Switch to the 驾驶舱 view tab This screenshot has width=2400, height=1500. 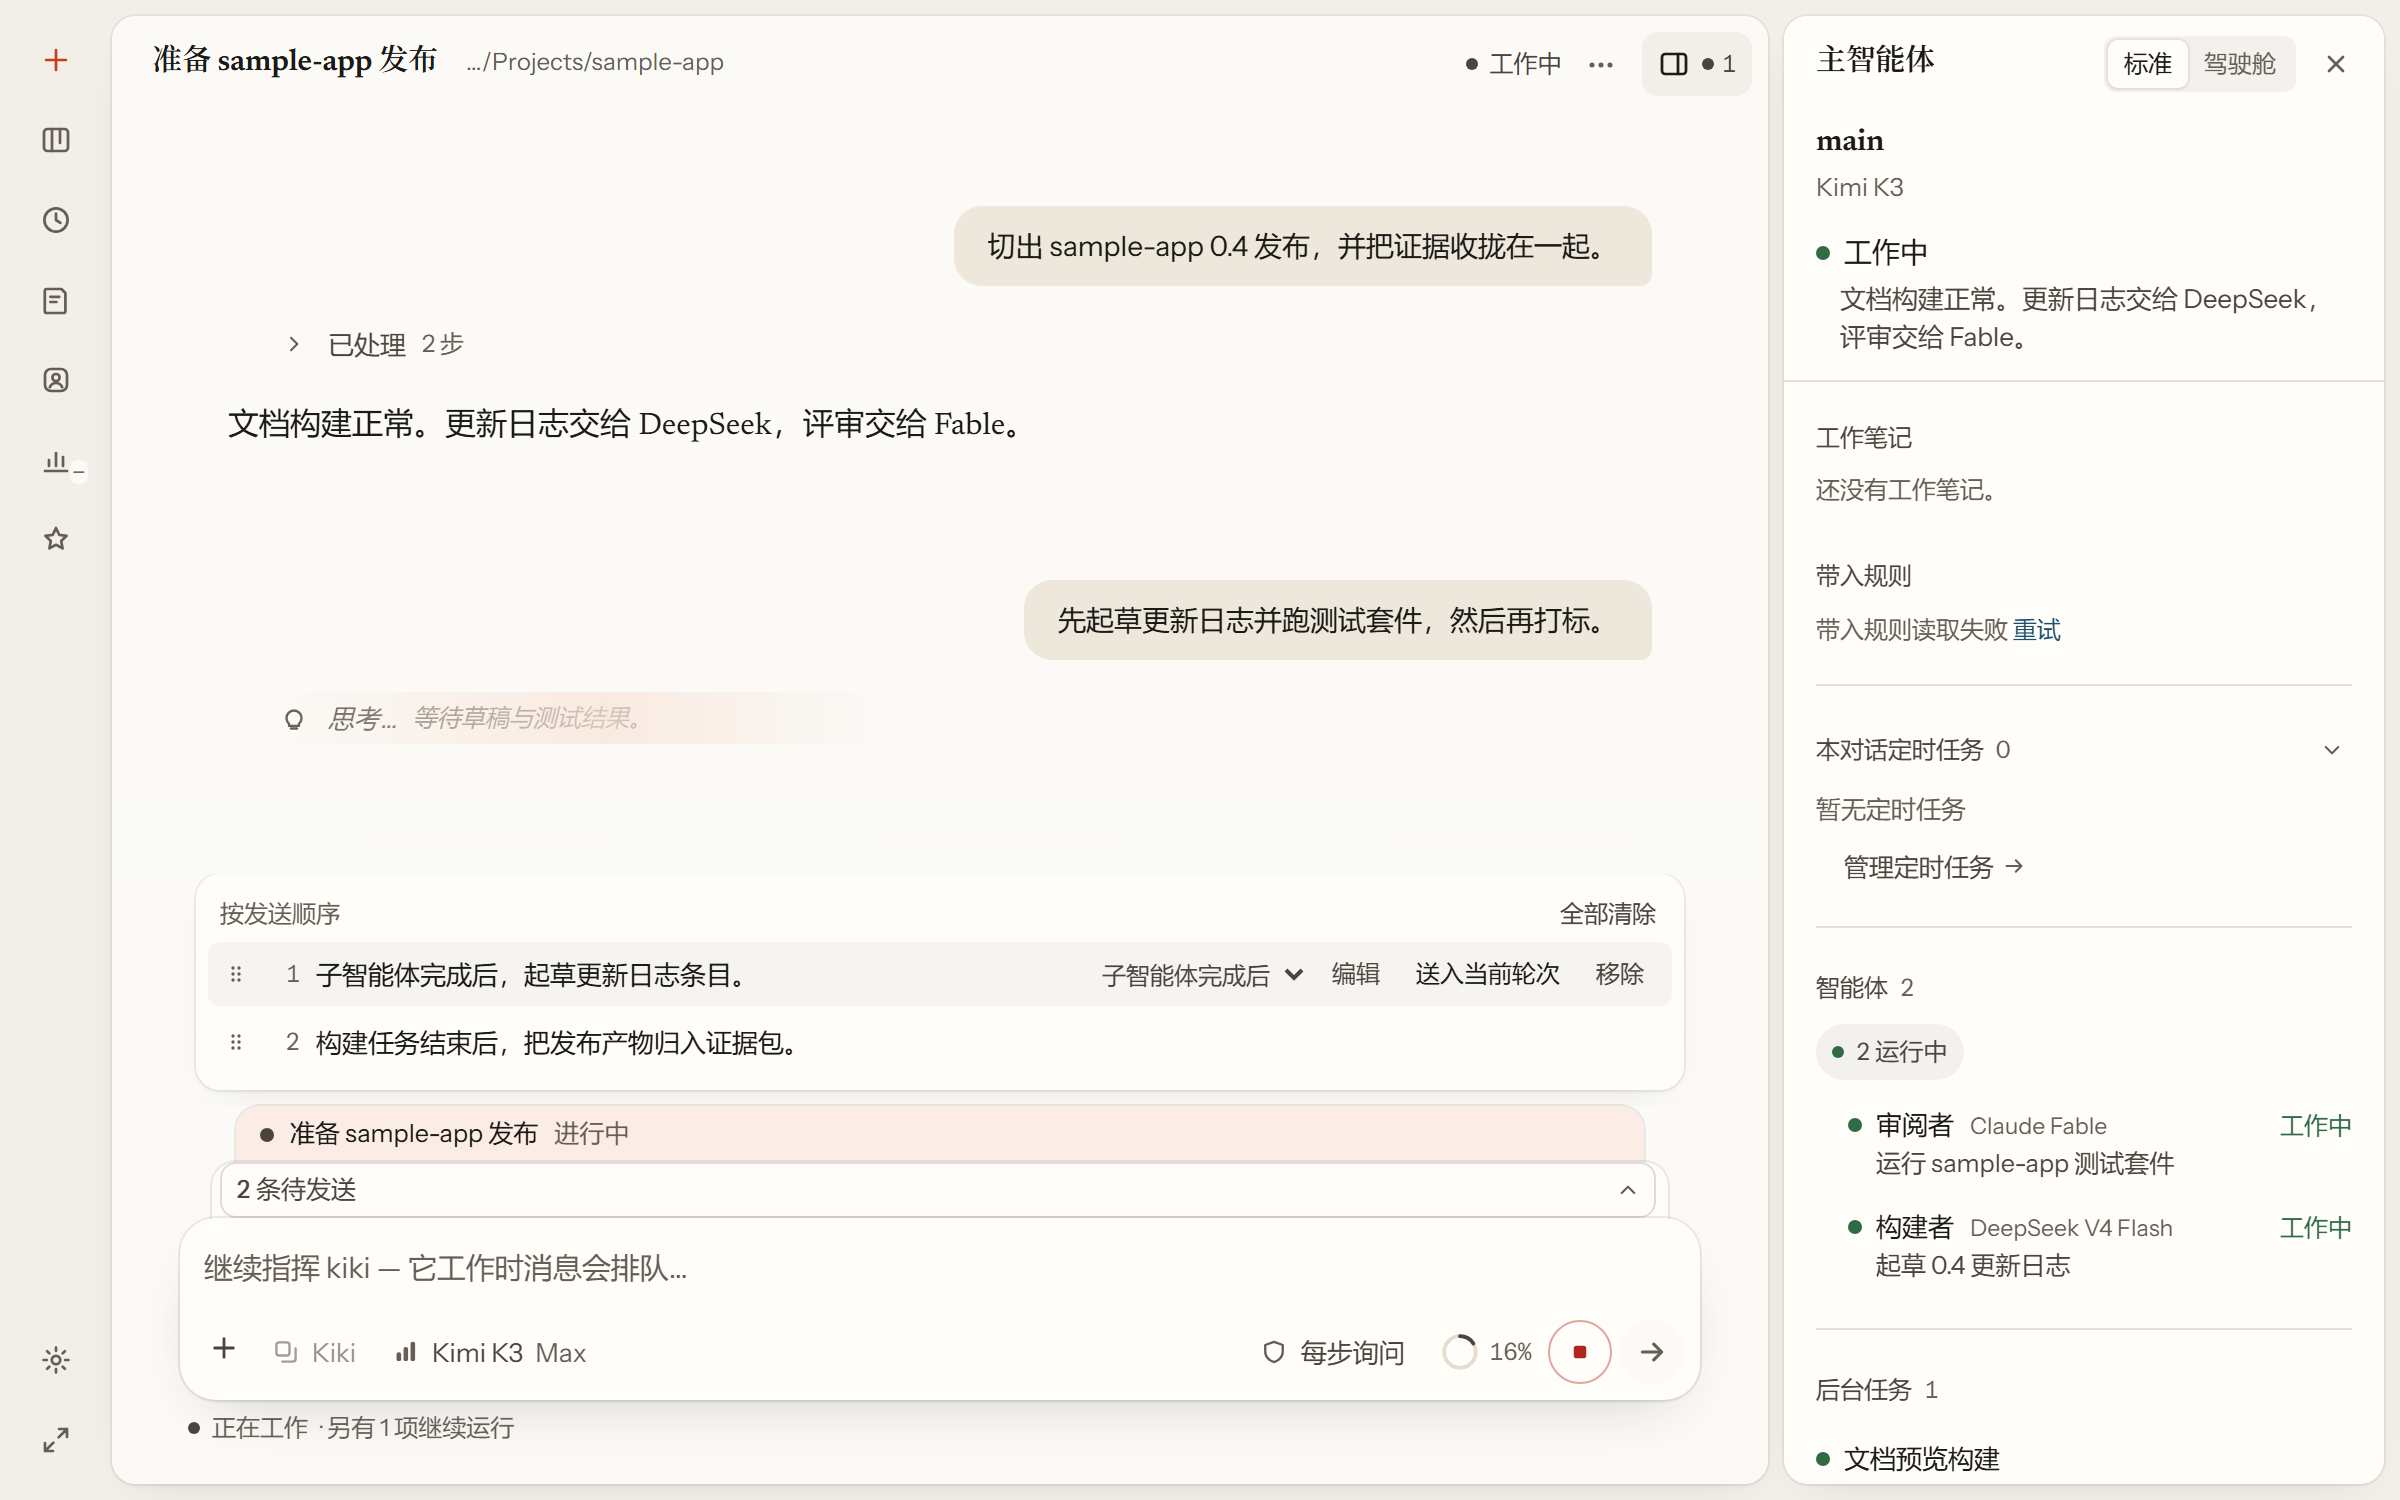2240,64
